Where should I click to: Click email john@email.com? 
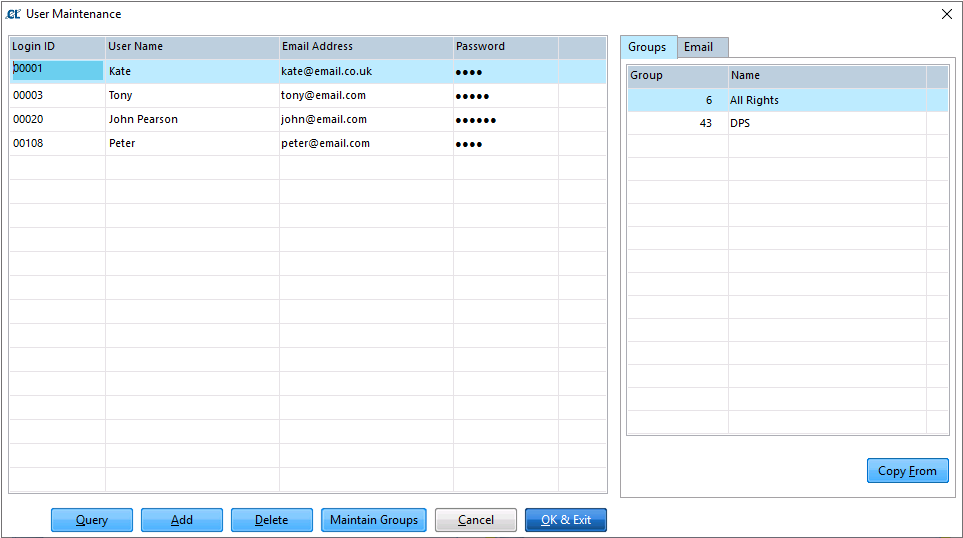click(324, 119)
